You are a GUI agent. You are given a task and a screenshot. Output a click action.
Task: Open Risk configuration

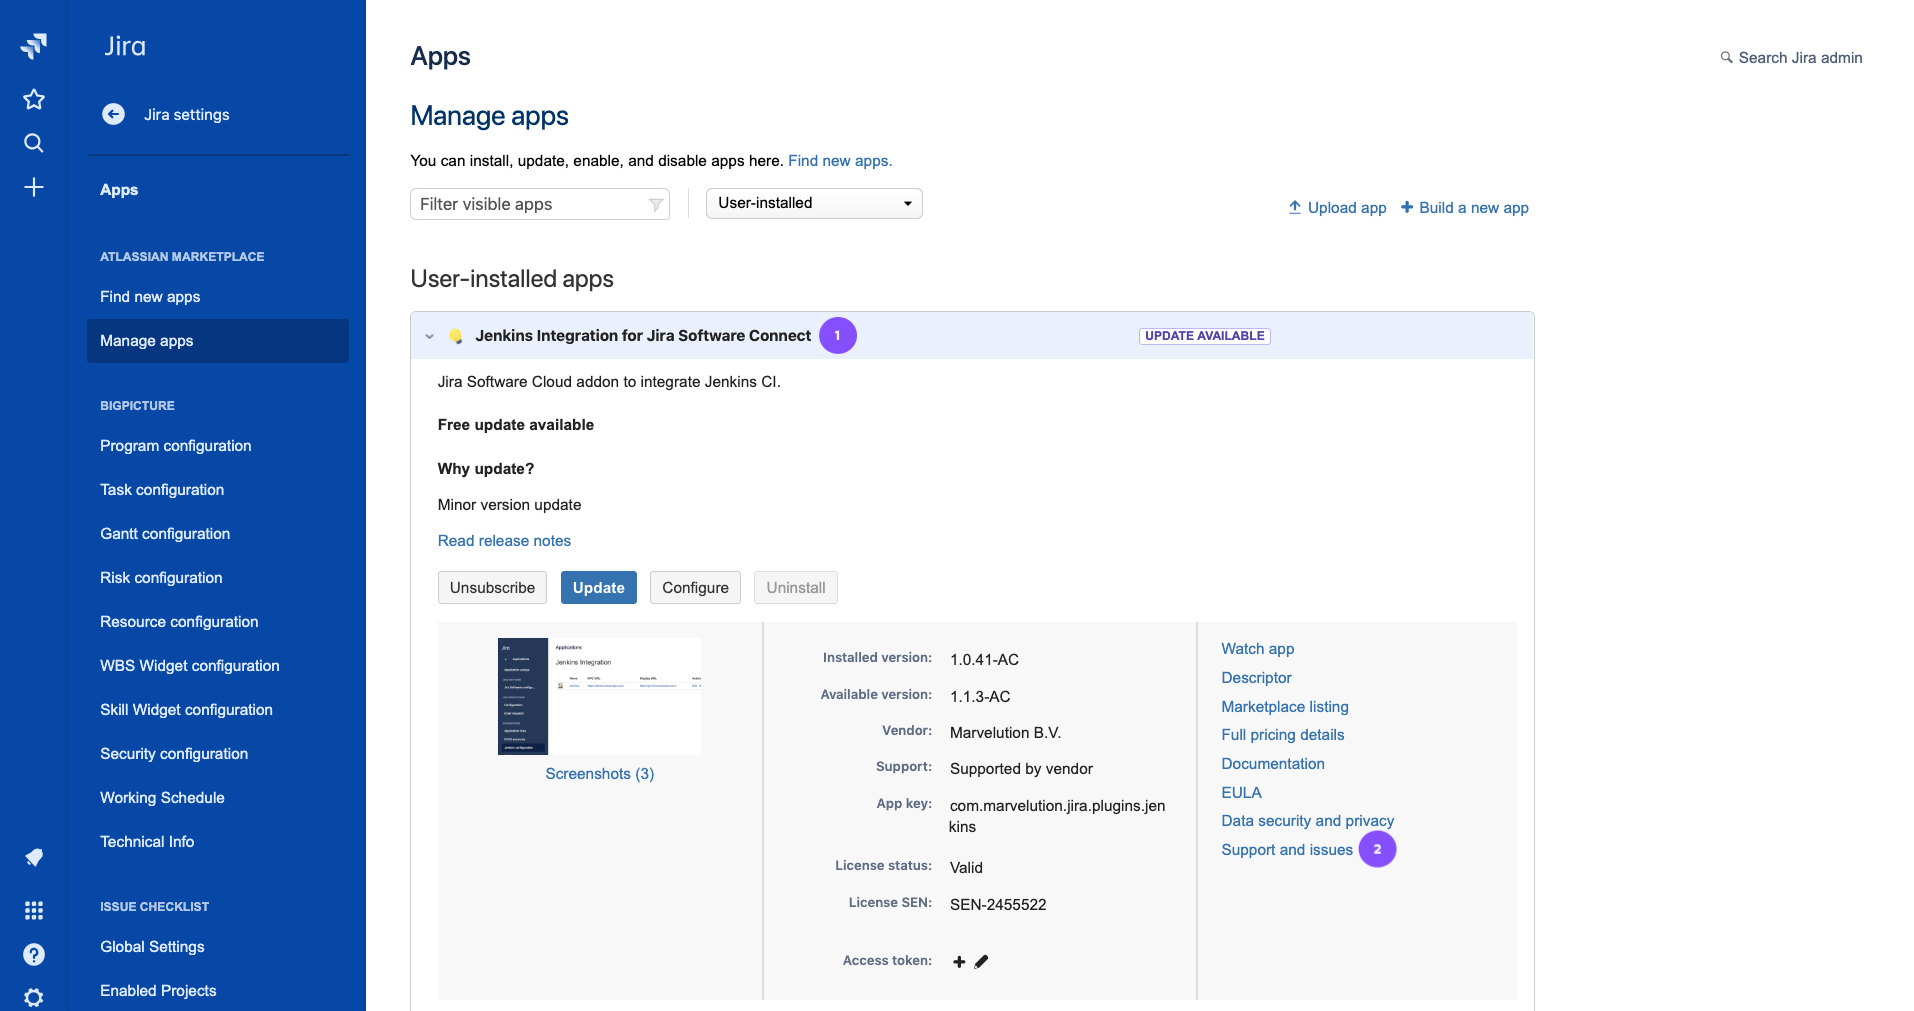coord(161,578)
